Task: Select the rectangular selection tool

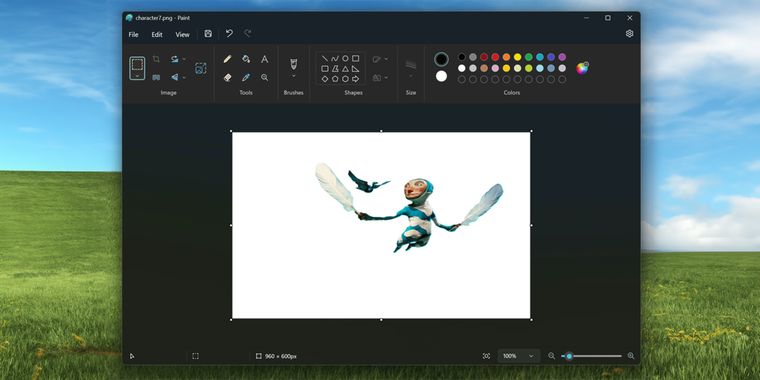Action: (137, 64)
